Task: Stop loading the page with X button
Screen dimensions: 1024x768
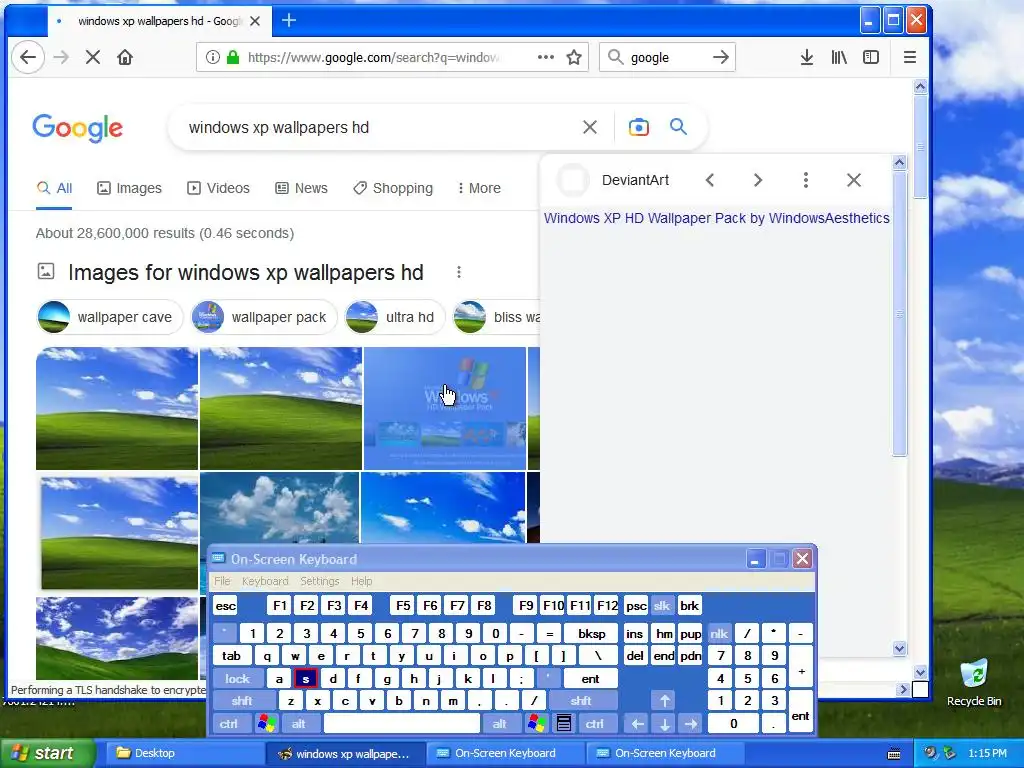Action: [x=93, y=57]
